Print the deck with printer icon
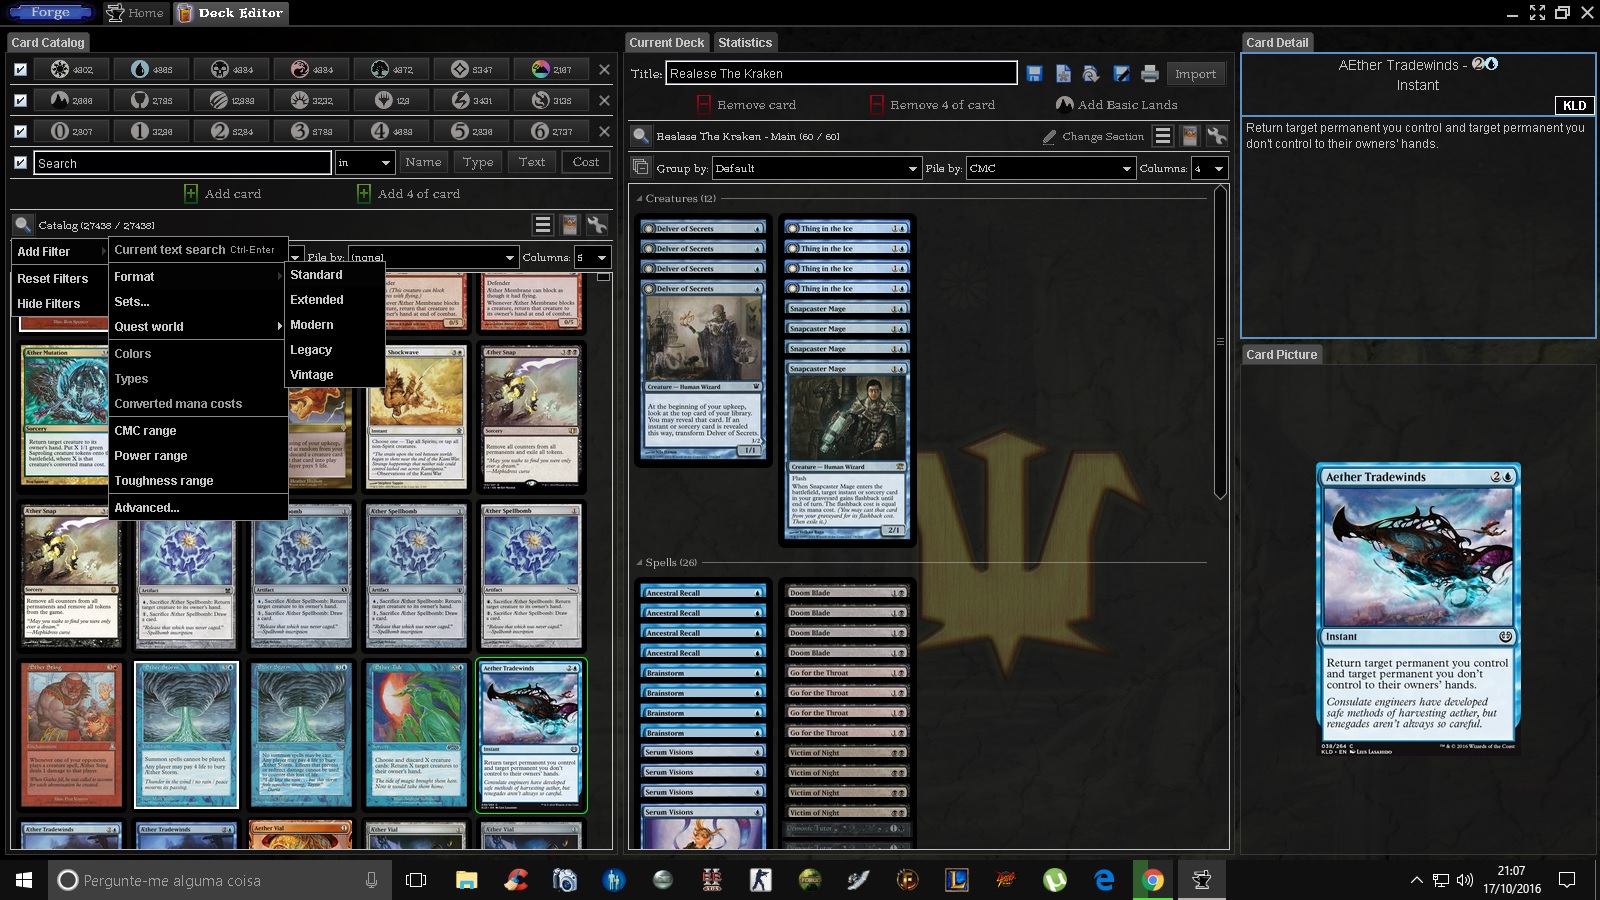The width and height of the screenshot is (1600, 900). point(1150,73)
